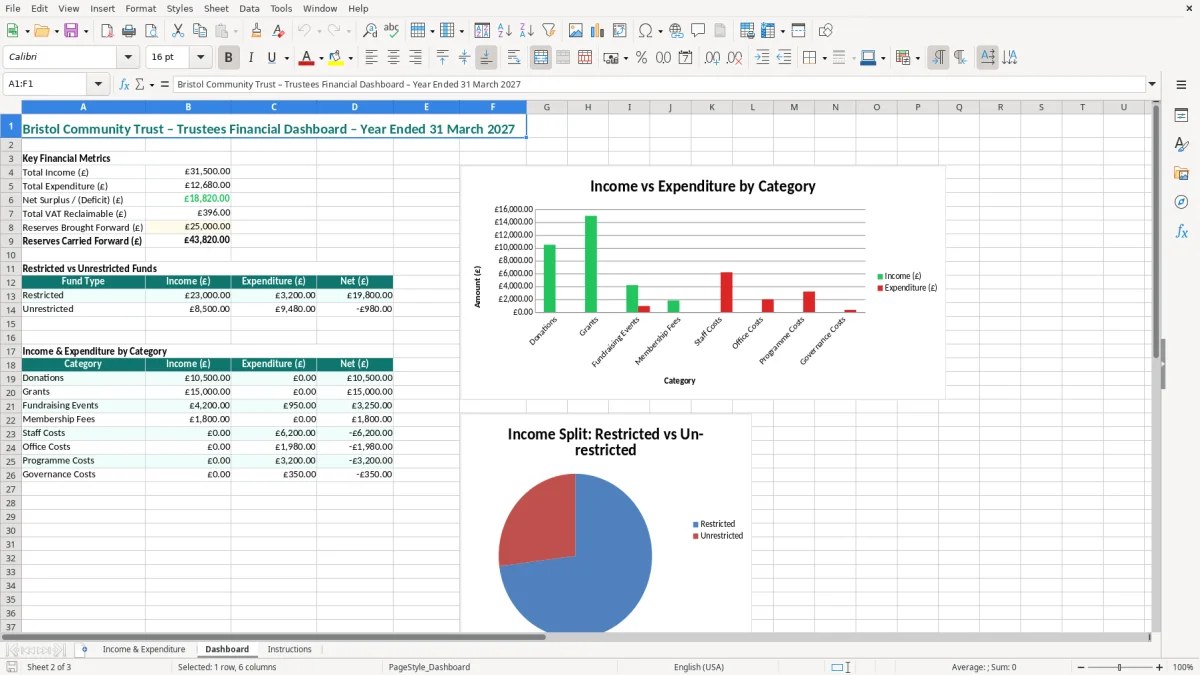Open sidebar Properties panel icon
The width and height of the screenshot is (1200, 675).
click(1181, 116)
